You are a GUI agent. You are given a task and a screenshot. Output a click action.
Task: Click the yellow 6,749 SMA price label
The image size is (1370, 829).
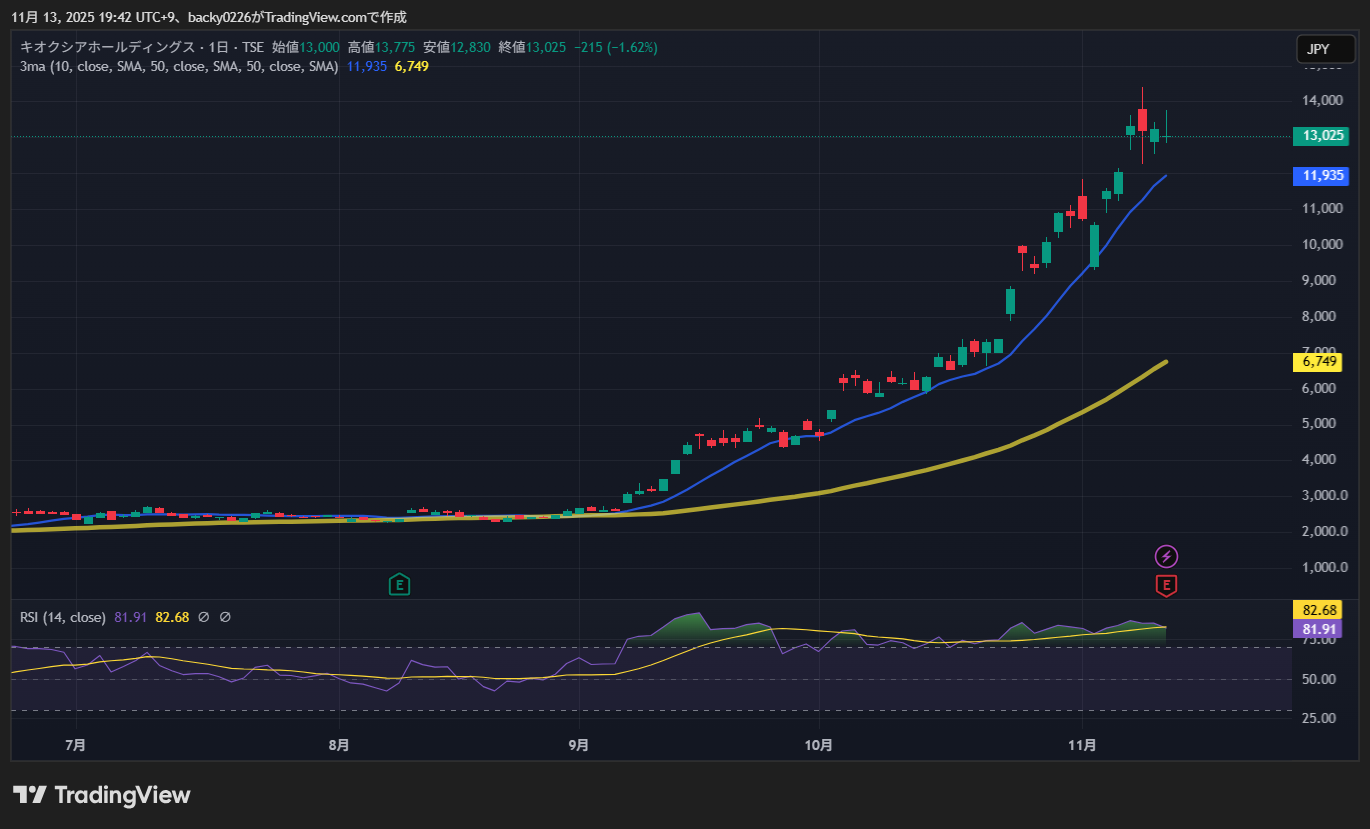pos(1319,361)
